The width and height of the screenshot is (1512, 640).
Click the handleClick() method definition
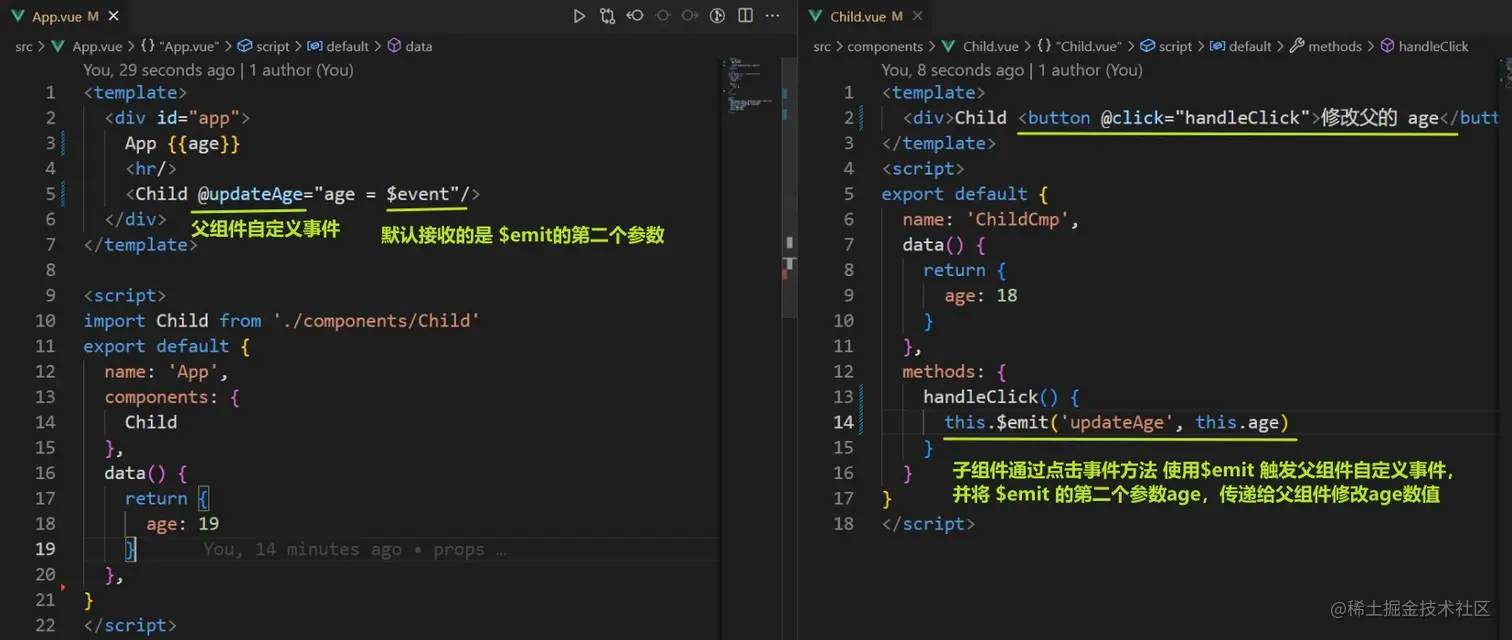tap(990, 397)
